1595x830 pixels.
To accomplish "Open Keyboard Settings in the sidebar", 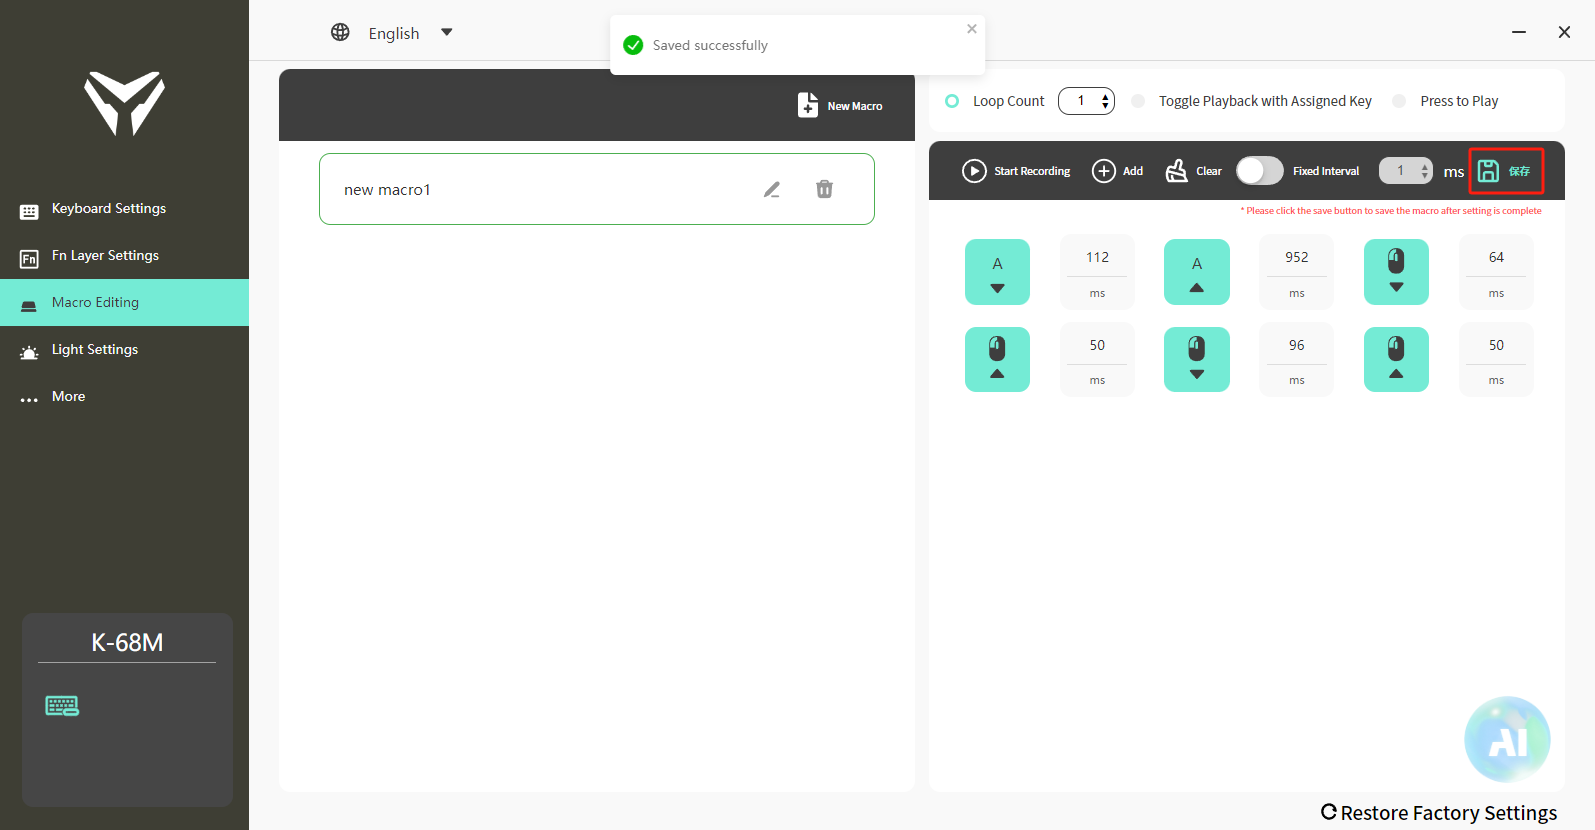I will 109,209.
